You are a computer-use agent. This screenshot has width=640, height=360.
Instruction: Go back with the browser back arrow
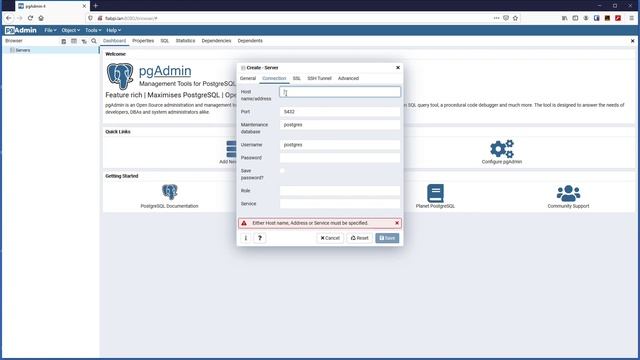click(x=9, y=18)
